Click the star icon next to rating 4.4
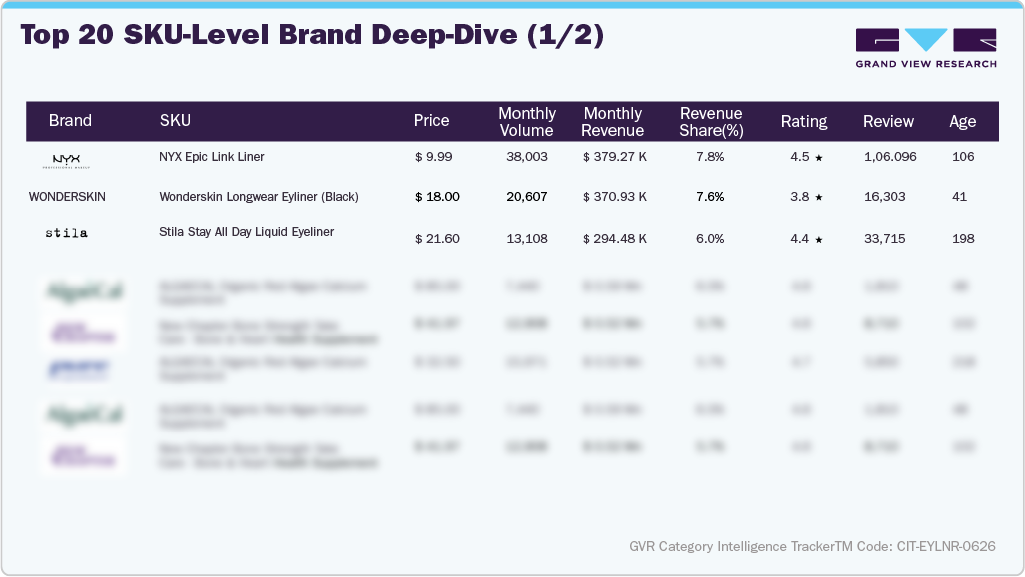 point(818,240)
